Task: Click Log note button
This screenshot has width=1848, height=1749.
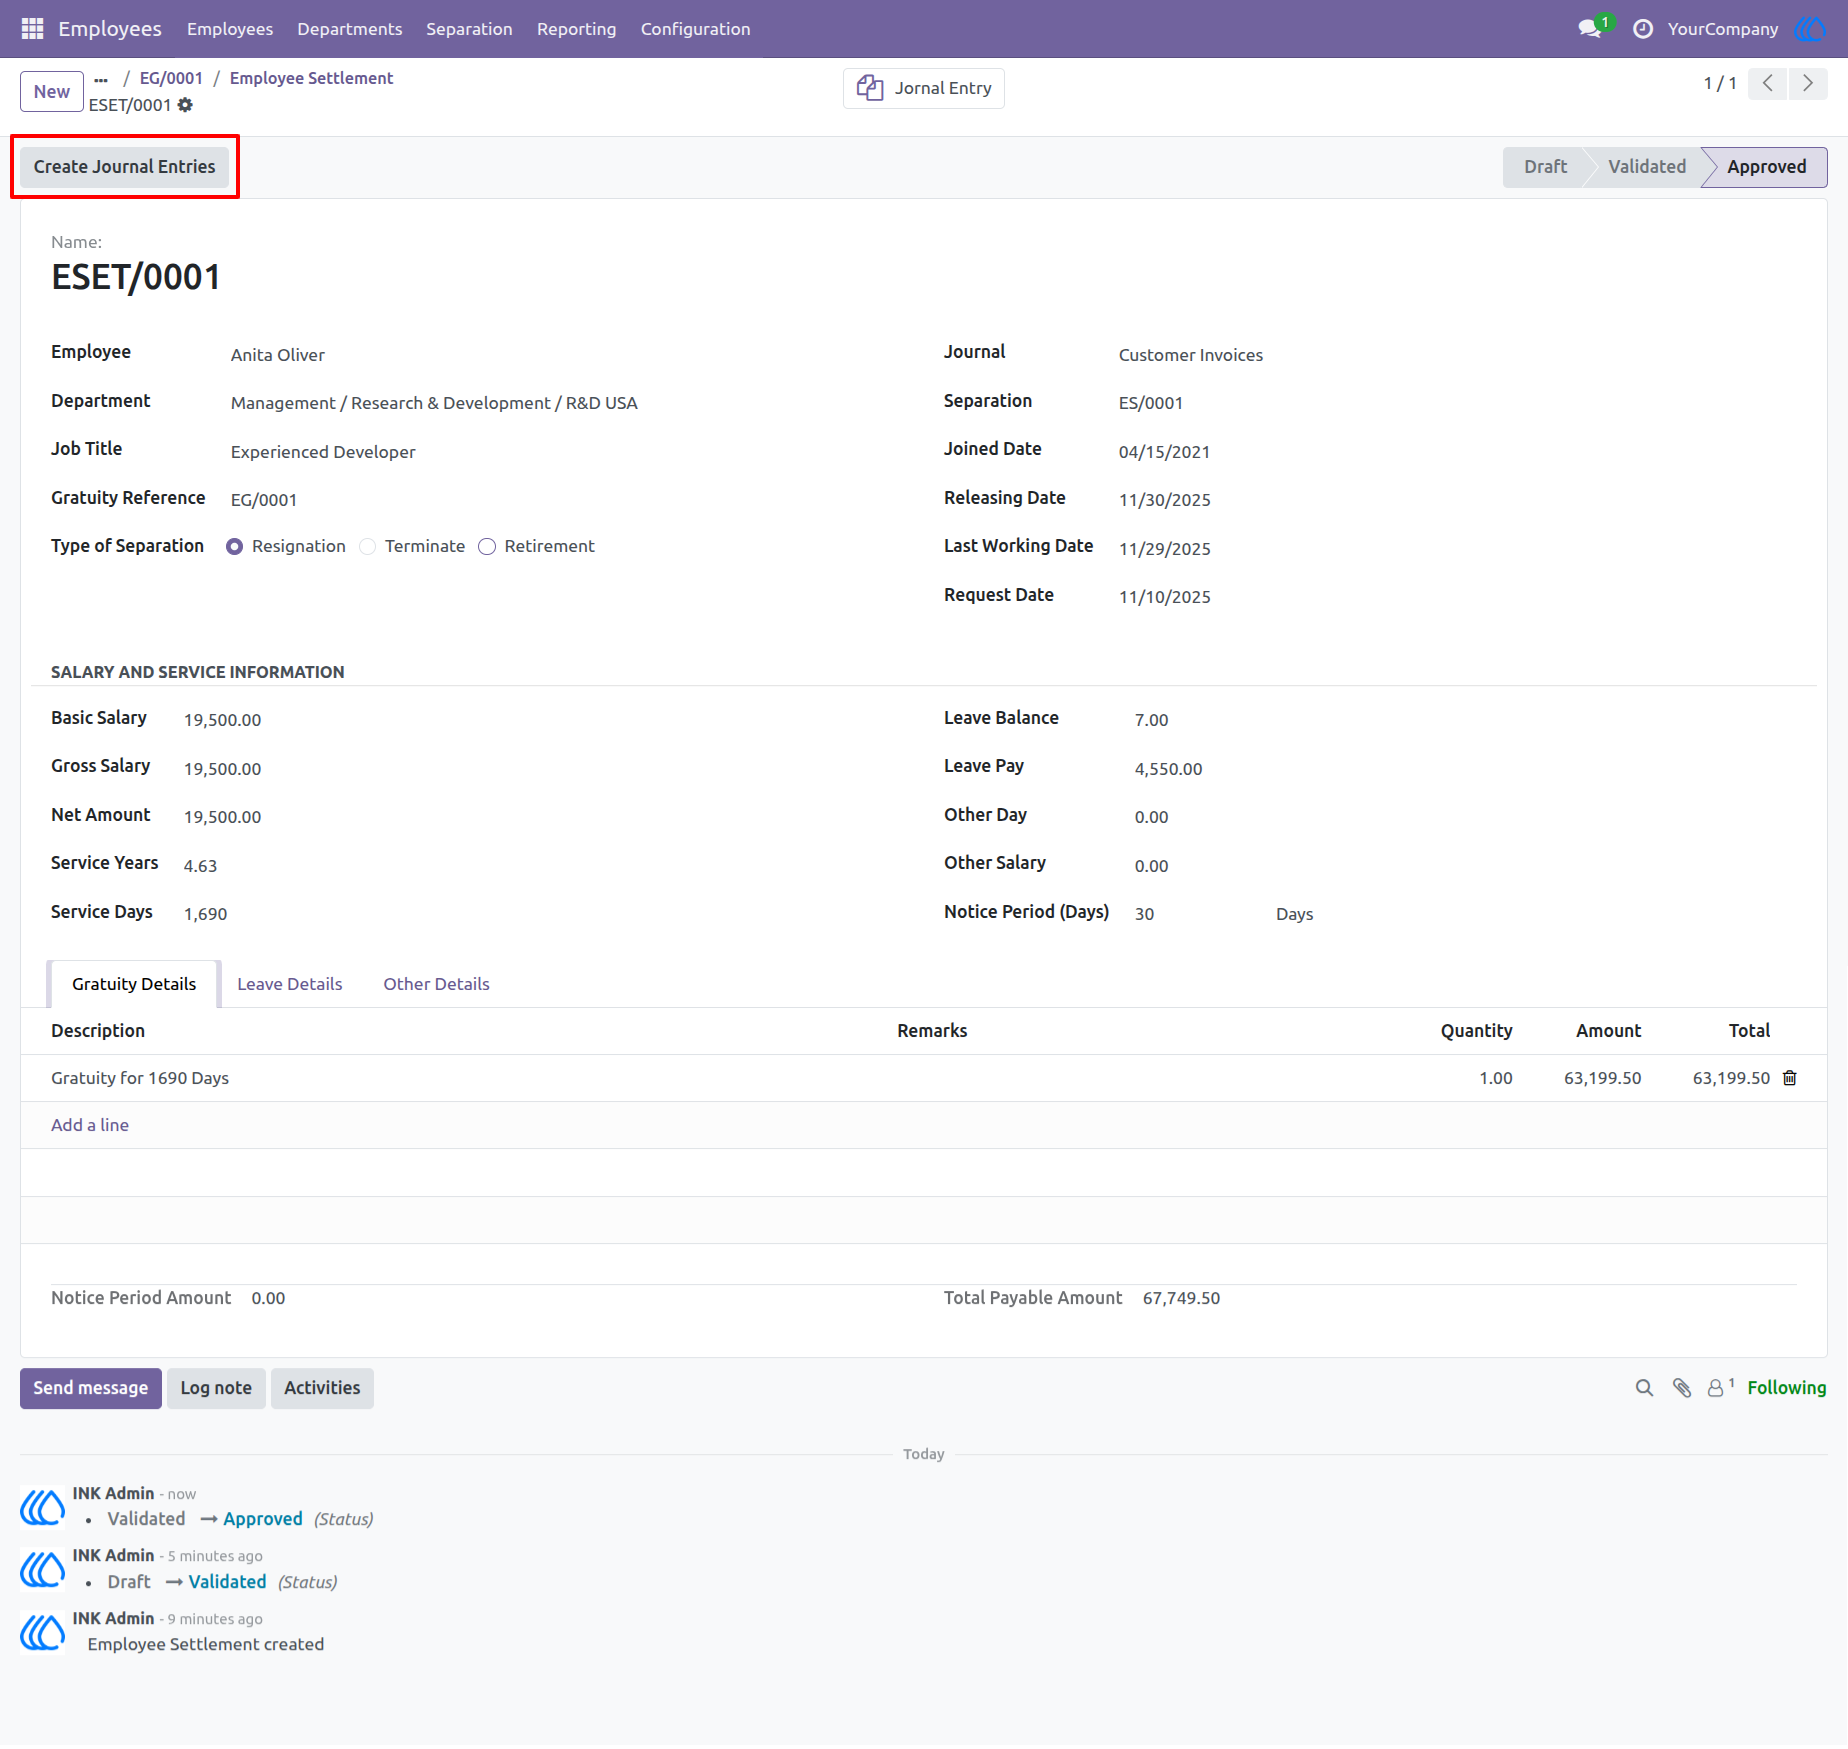Action: [216, 1388]
